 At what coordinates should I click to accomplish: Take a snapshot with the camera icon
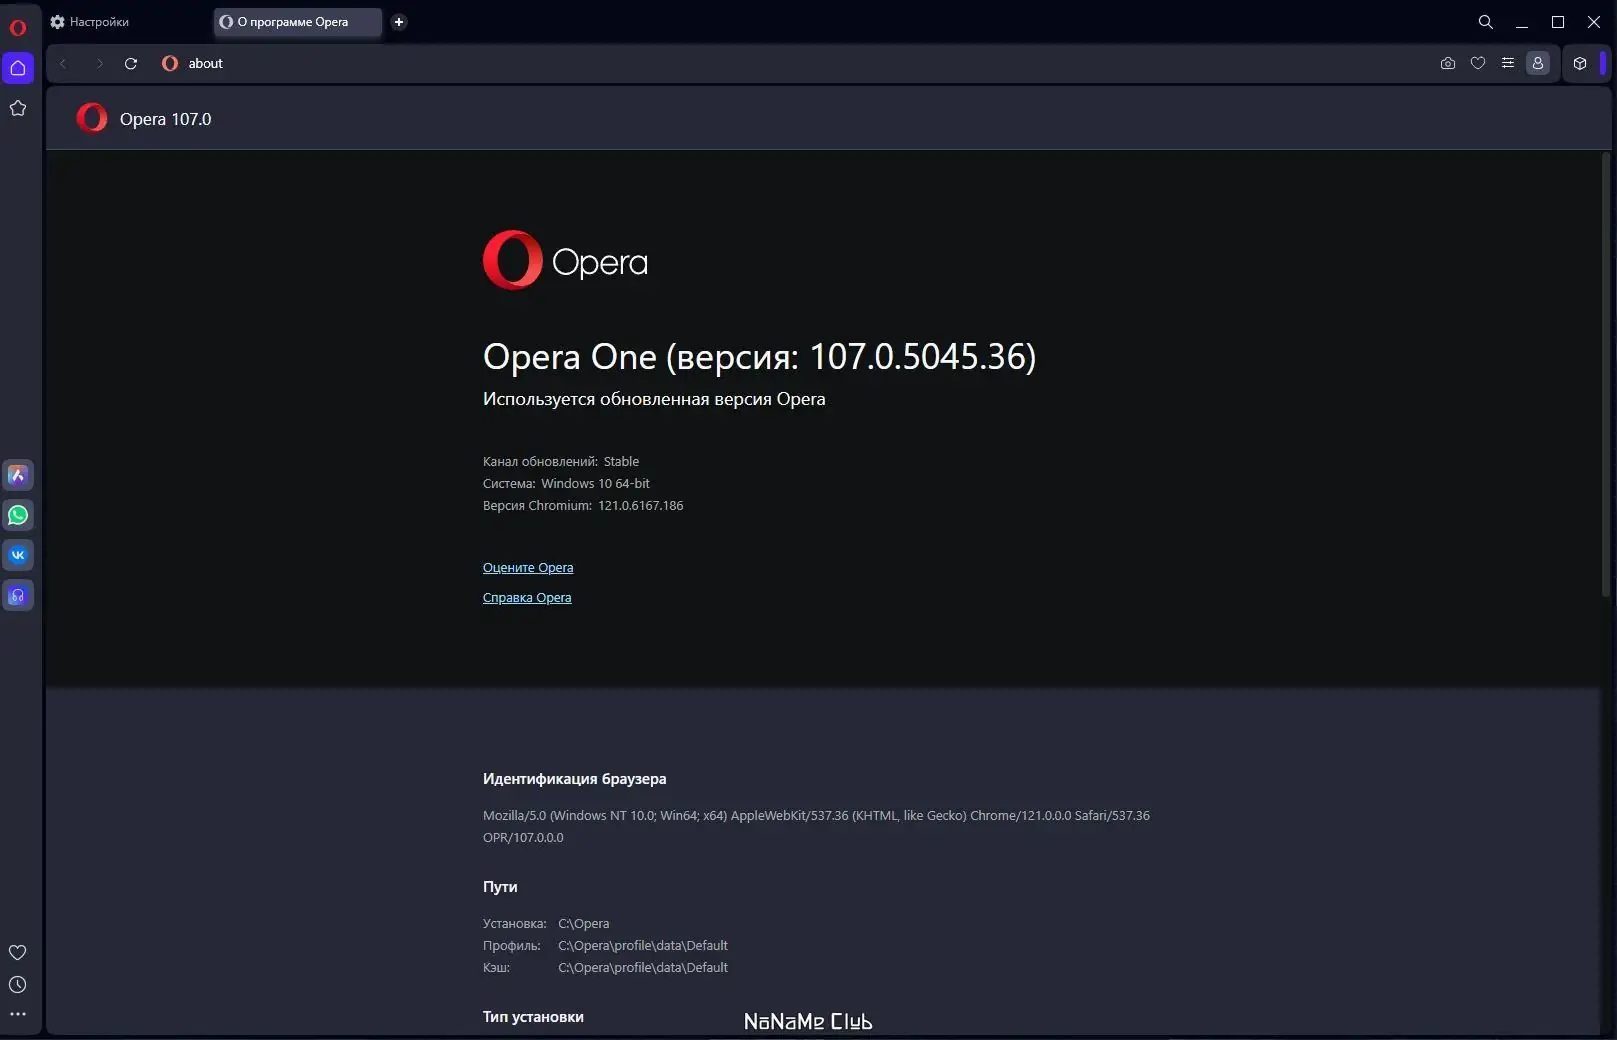1448,63
